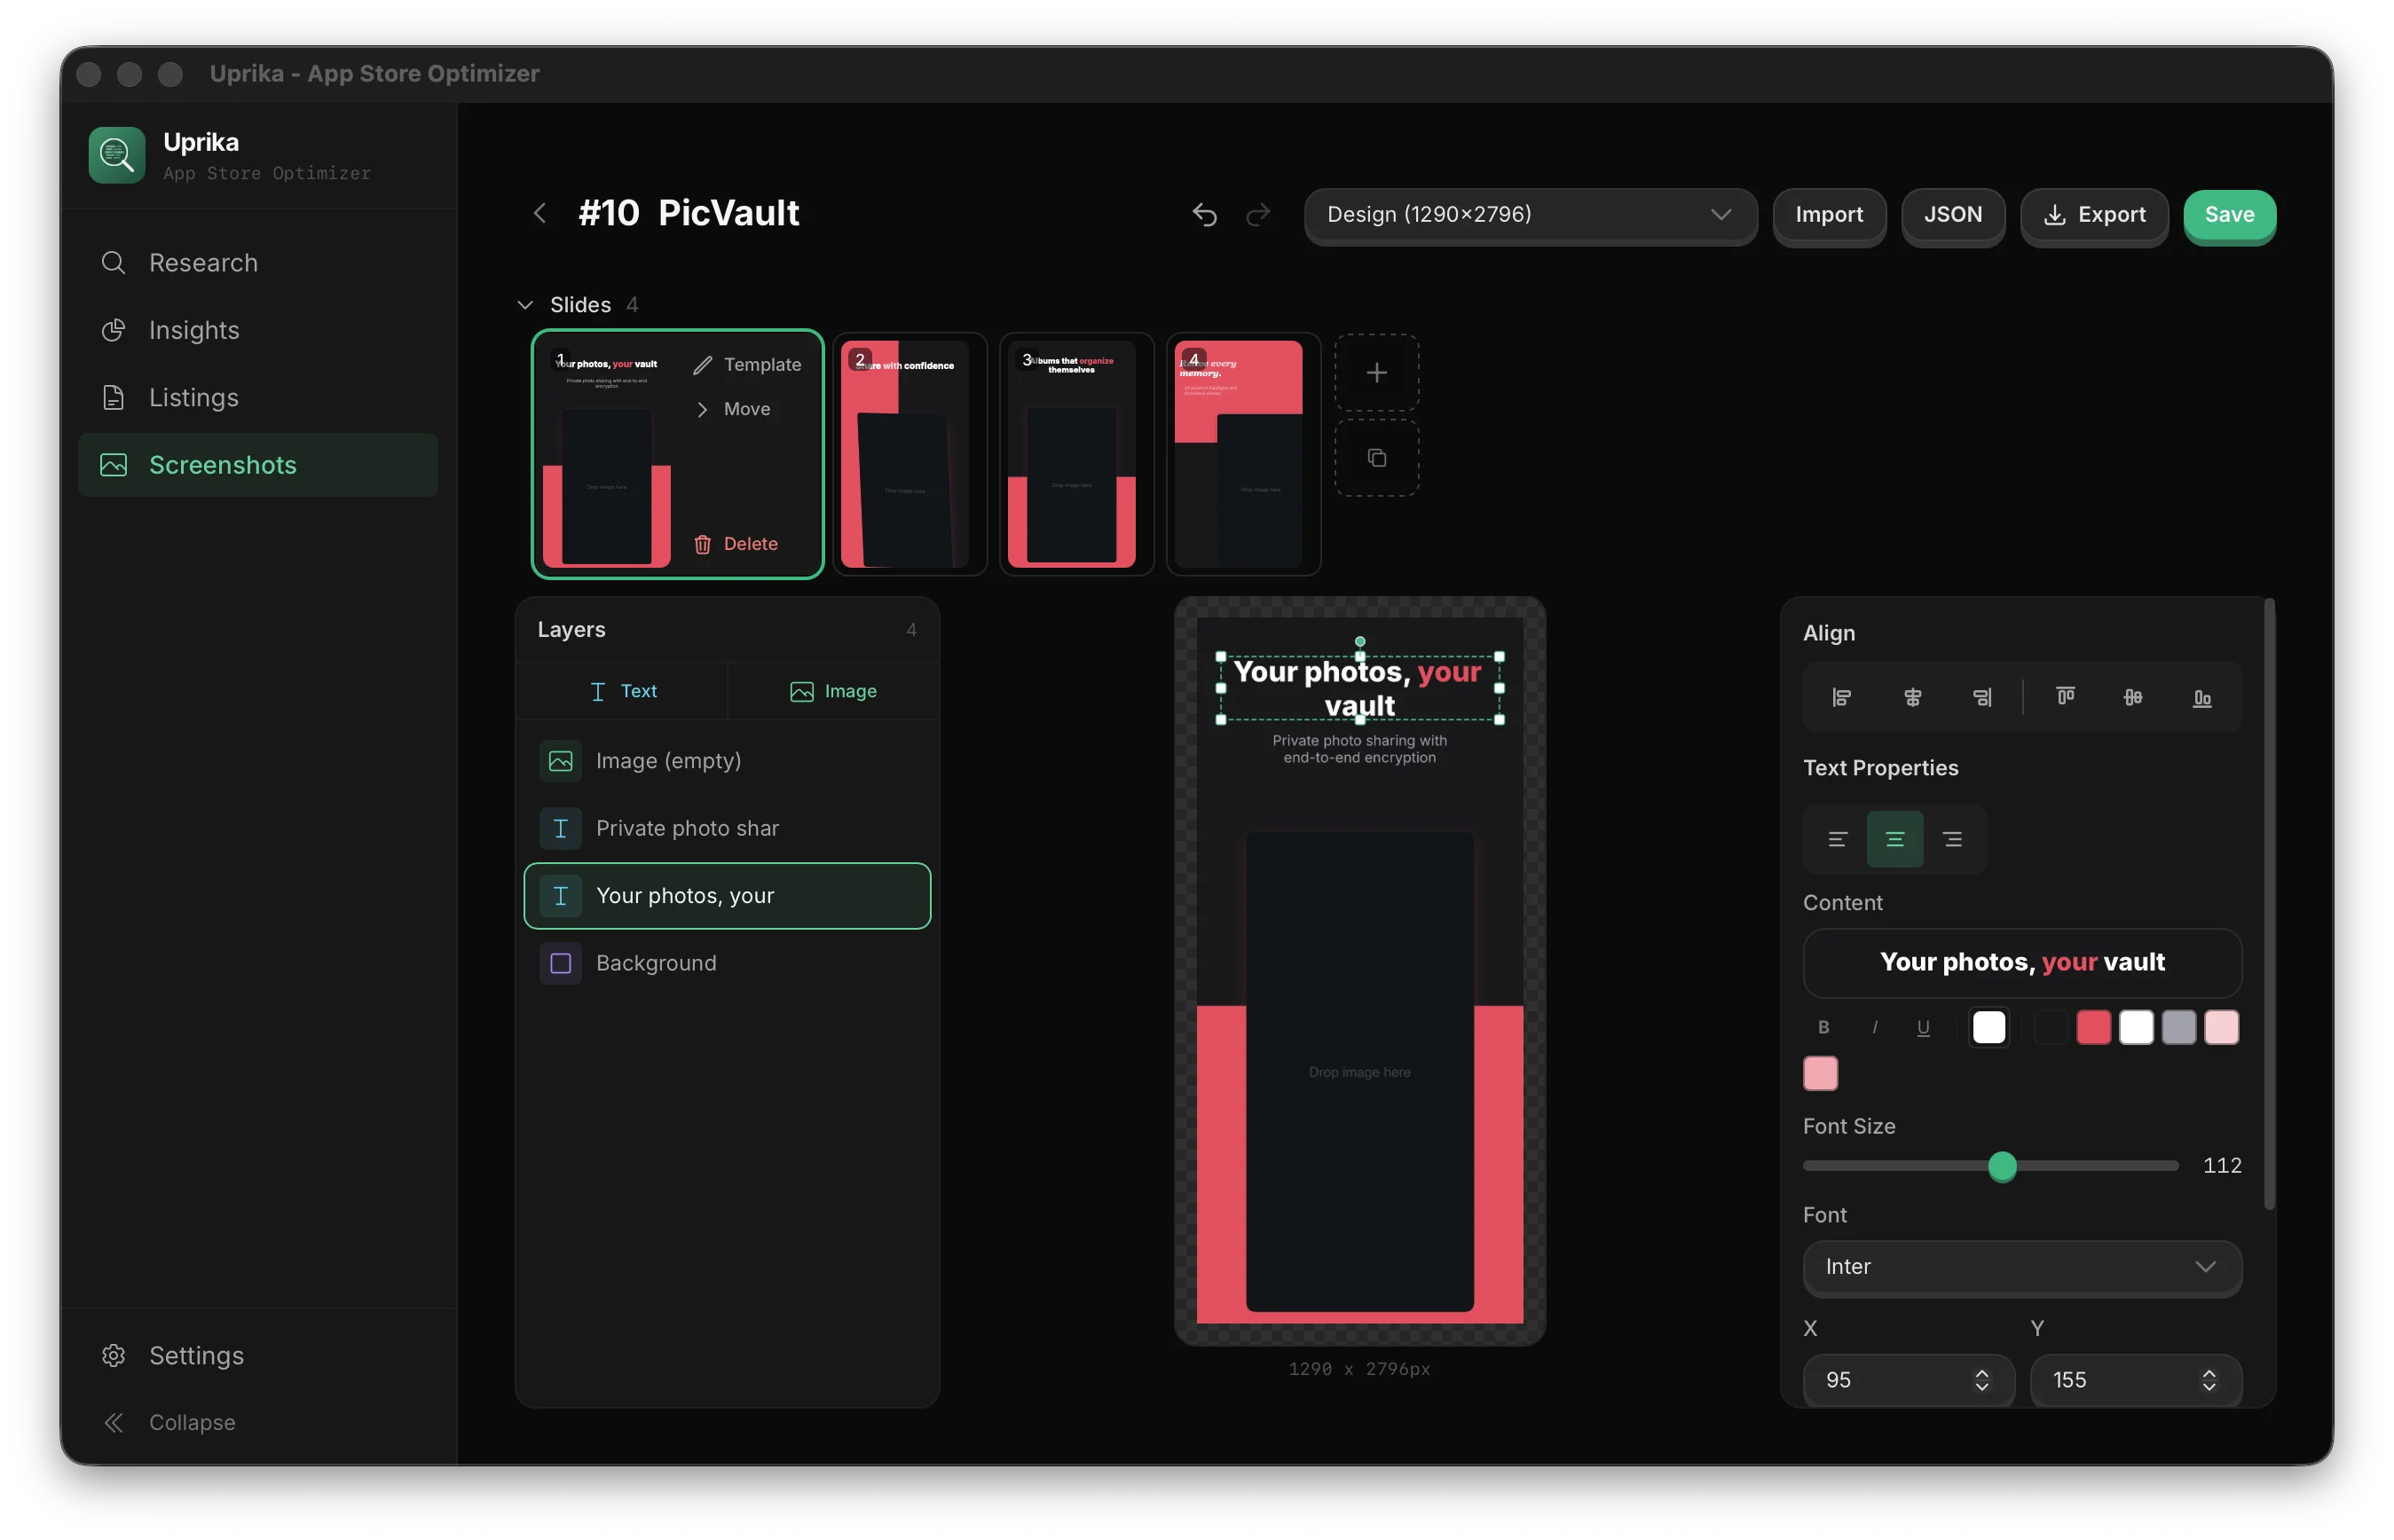Screen dimensions: 2394x1540
Task: Open the Design size dropdown
Action: 1529,215
